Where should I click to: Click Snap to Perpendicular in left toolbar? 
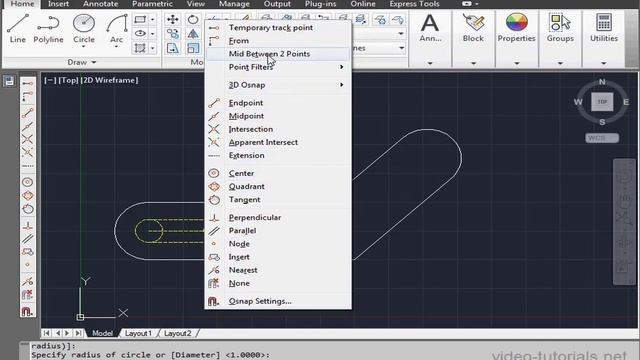click(27, 225)
